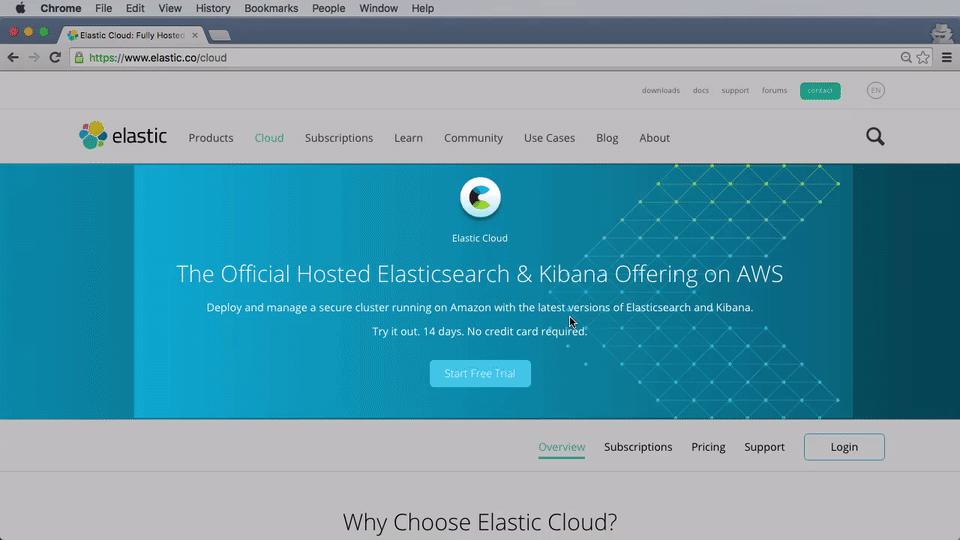The image size is (960, 540).
Task: Open Products in main navigation
Action: coord(211,138)
